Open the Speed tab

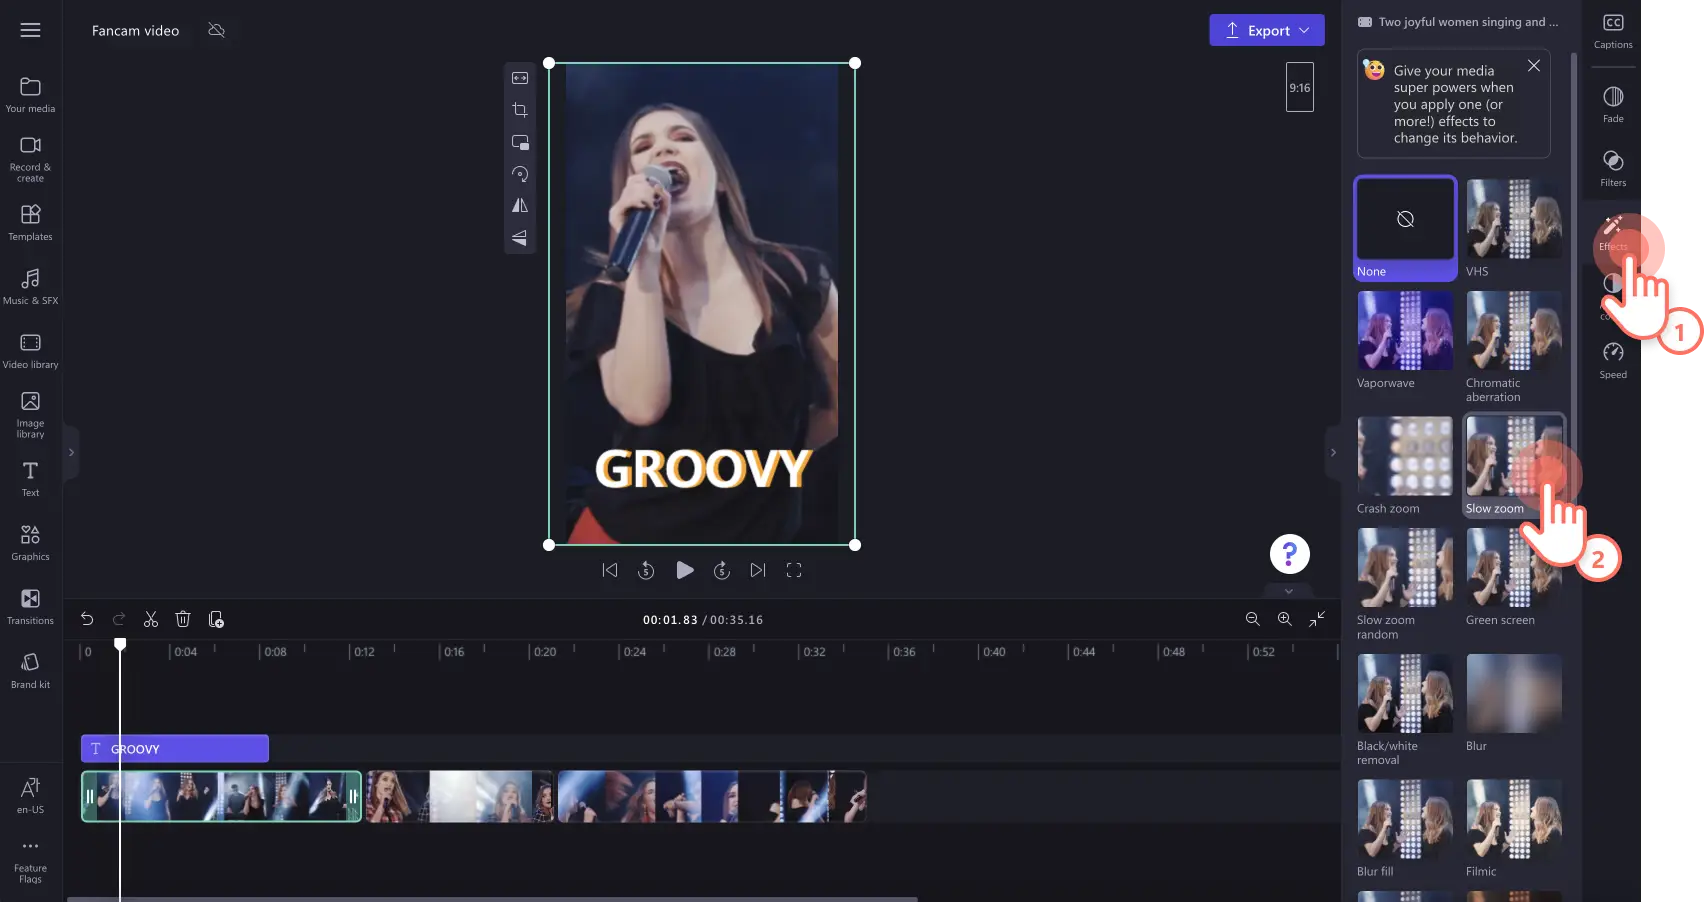[x=1613, y=360]
